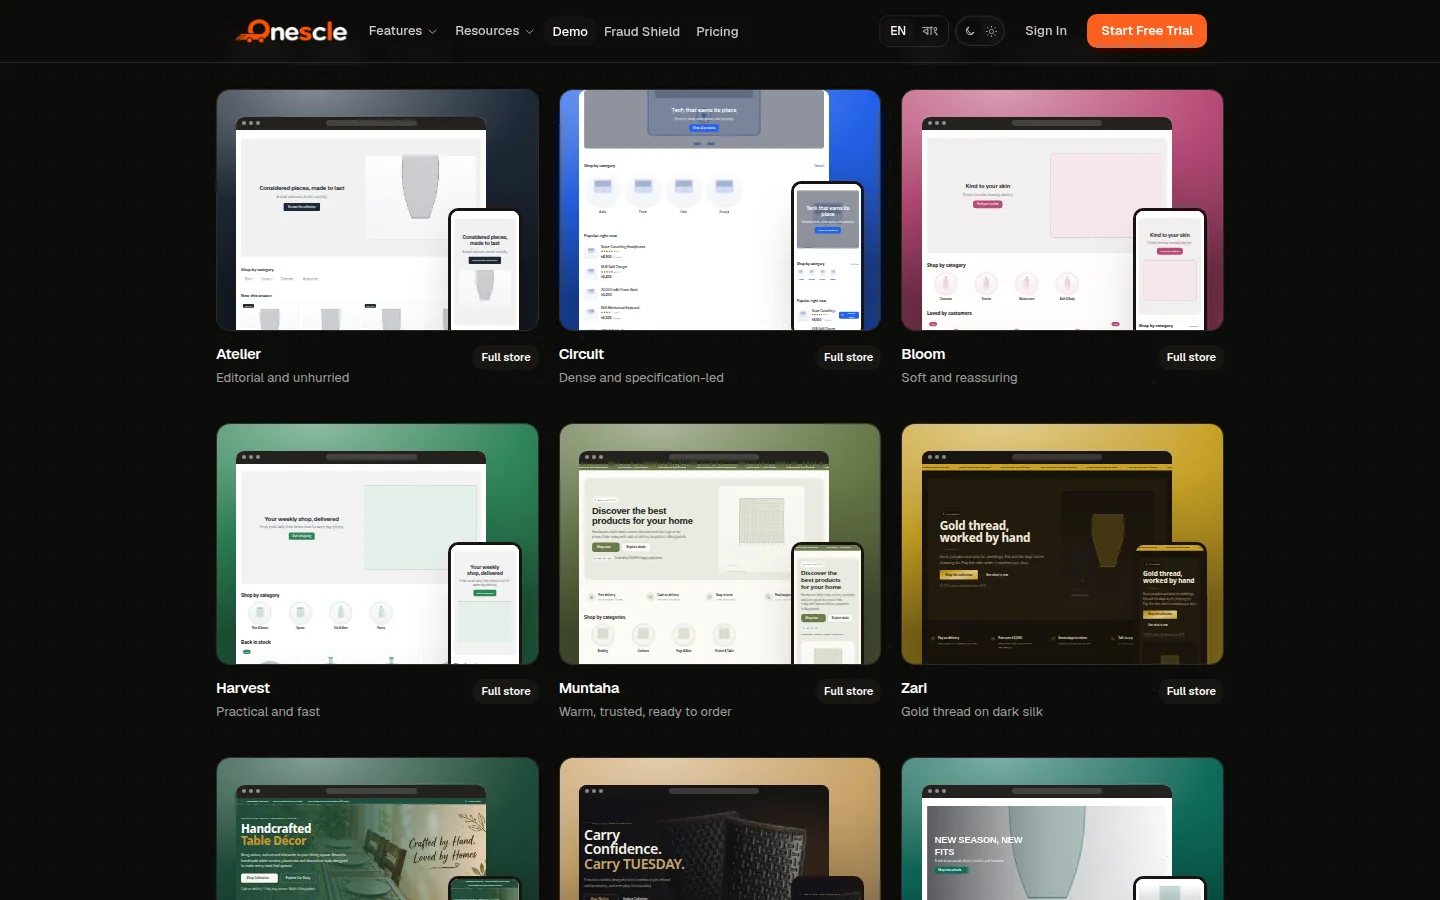Click the text 'Editorial and unhurried'
Screen dimensions: 1440x900
283,378
